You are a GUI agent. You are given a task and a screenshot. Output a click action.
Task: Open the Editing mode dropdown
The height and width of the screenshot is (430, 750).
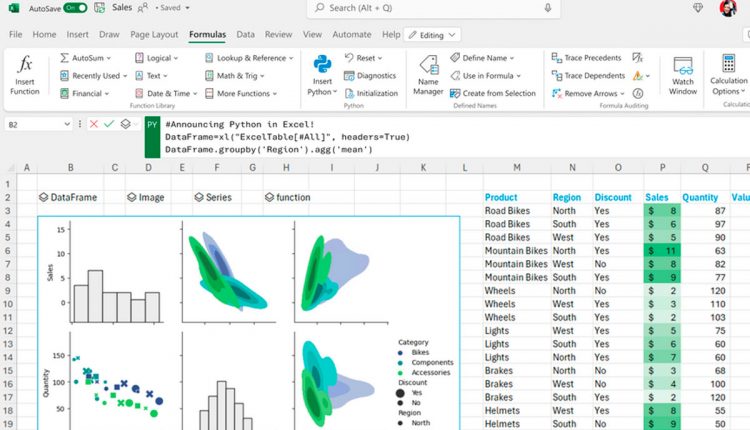(x=432, y=35)
